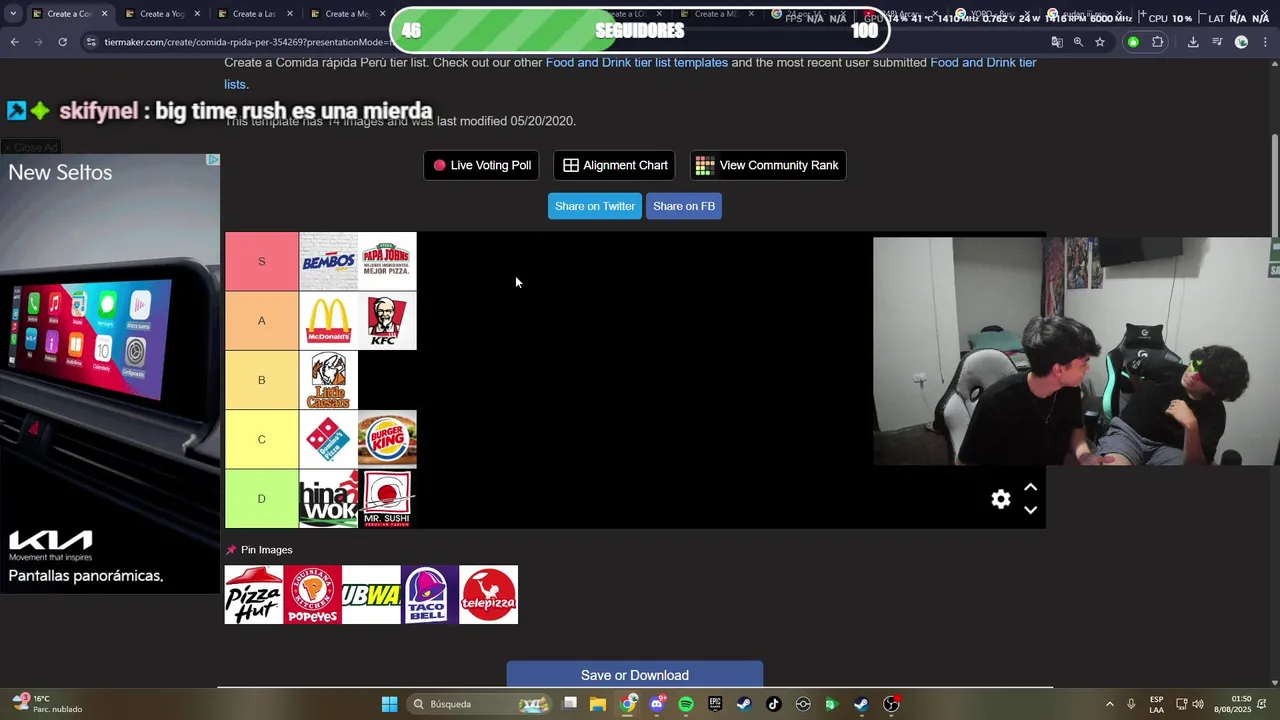Select the McDonald's logo in A tier
The height and width of the screenshot is (720, 1280).
(x=329, y=321)
